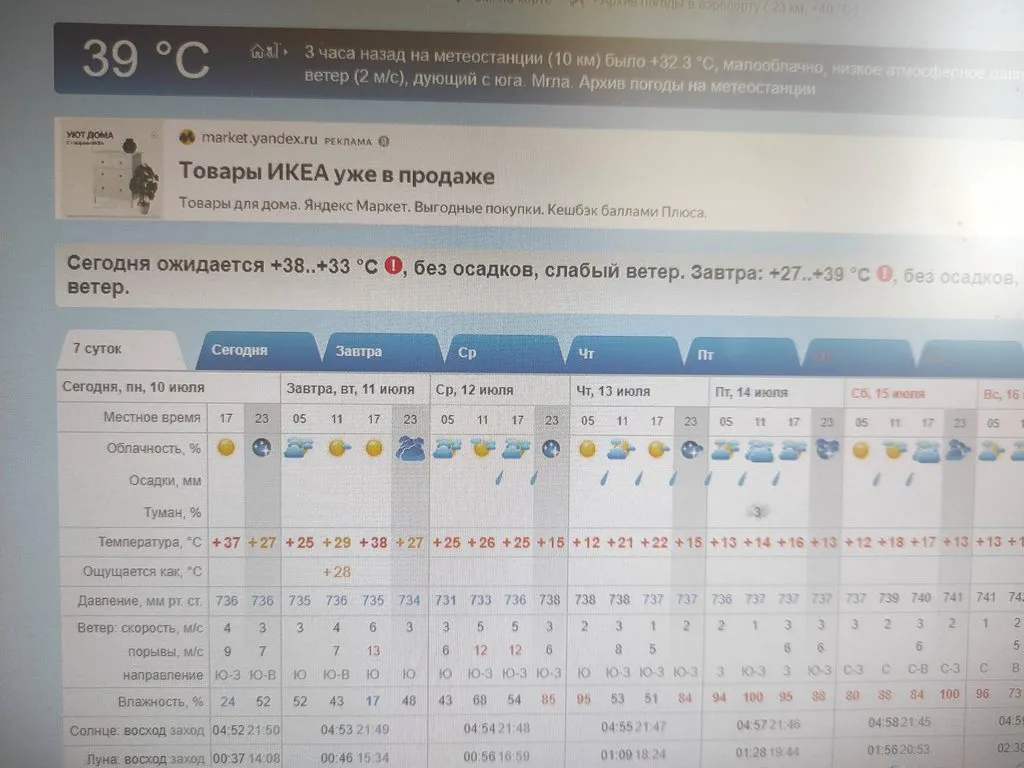Switch to the Сегодня tab
Viewport: 1024px width, 768px height.
click(239, 351)
